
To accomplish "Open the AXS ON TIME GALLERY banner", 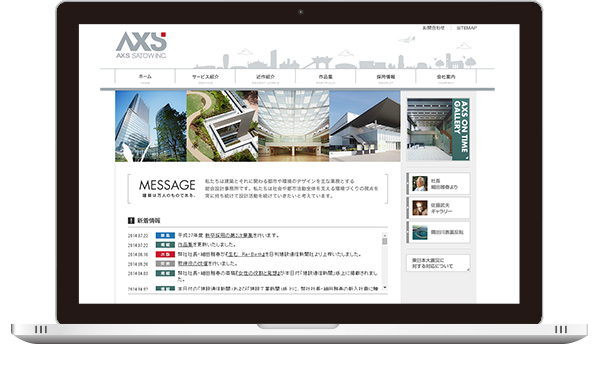I will point(438,129).
